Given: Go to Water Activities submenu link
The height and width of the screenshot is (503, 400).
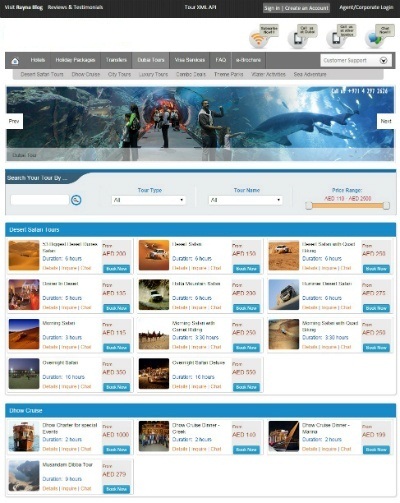Looking at the screenshot, I should [x=268, y=74].
